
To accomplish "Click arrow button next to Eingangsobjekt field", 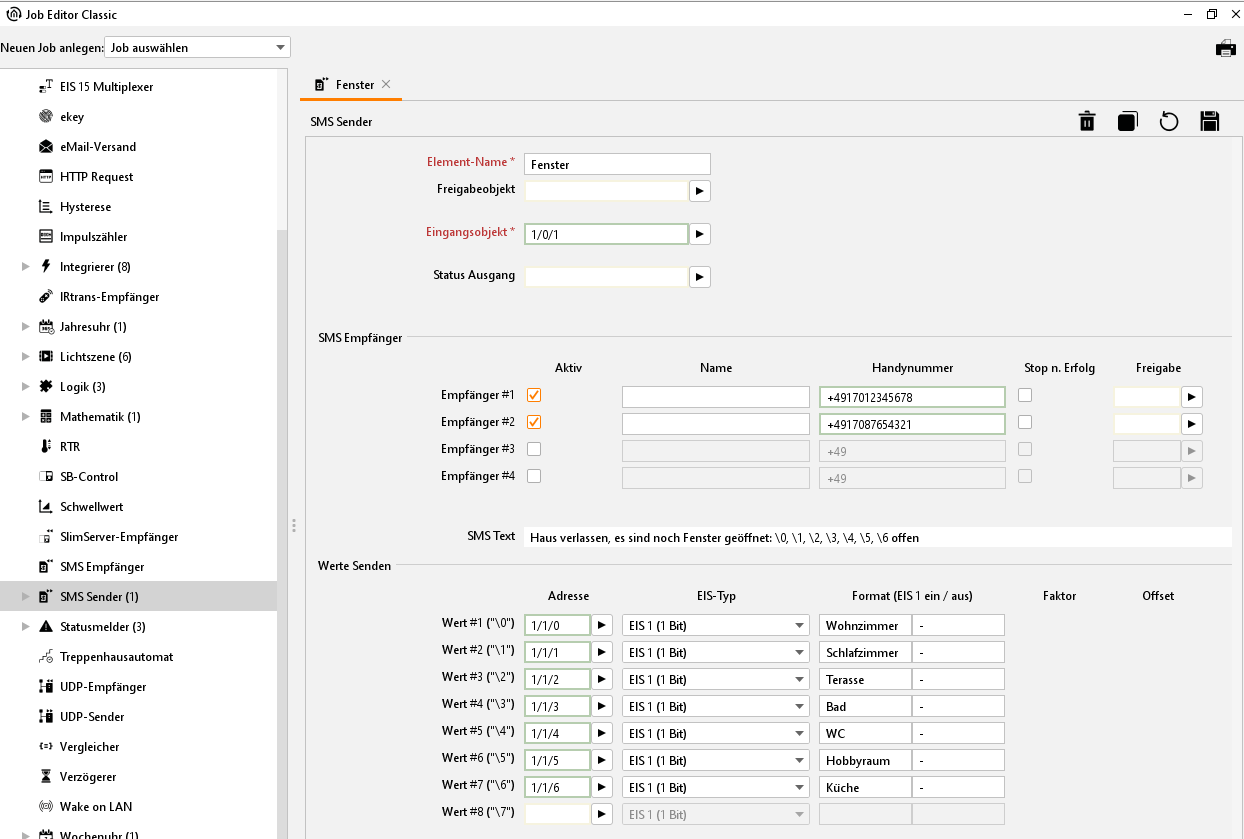I will tap(699, 234).
